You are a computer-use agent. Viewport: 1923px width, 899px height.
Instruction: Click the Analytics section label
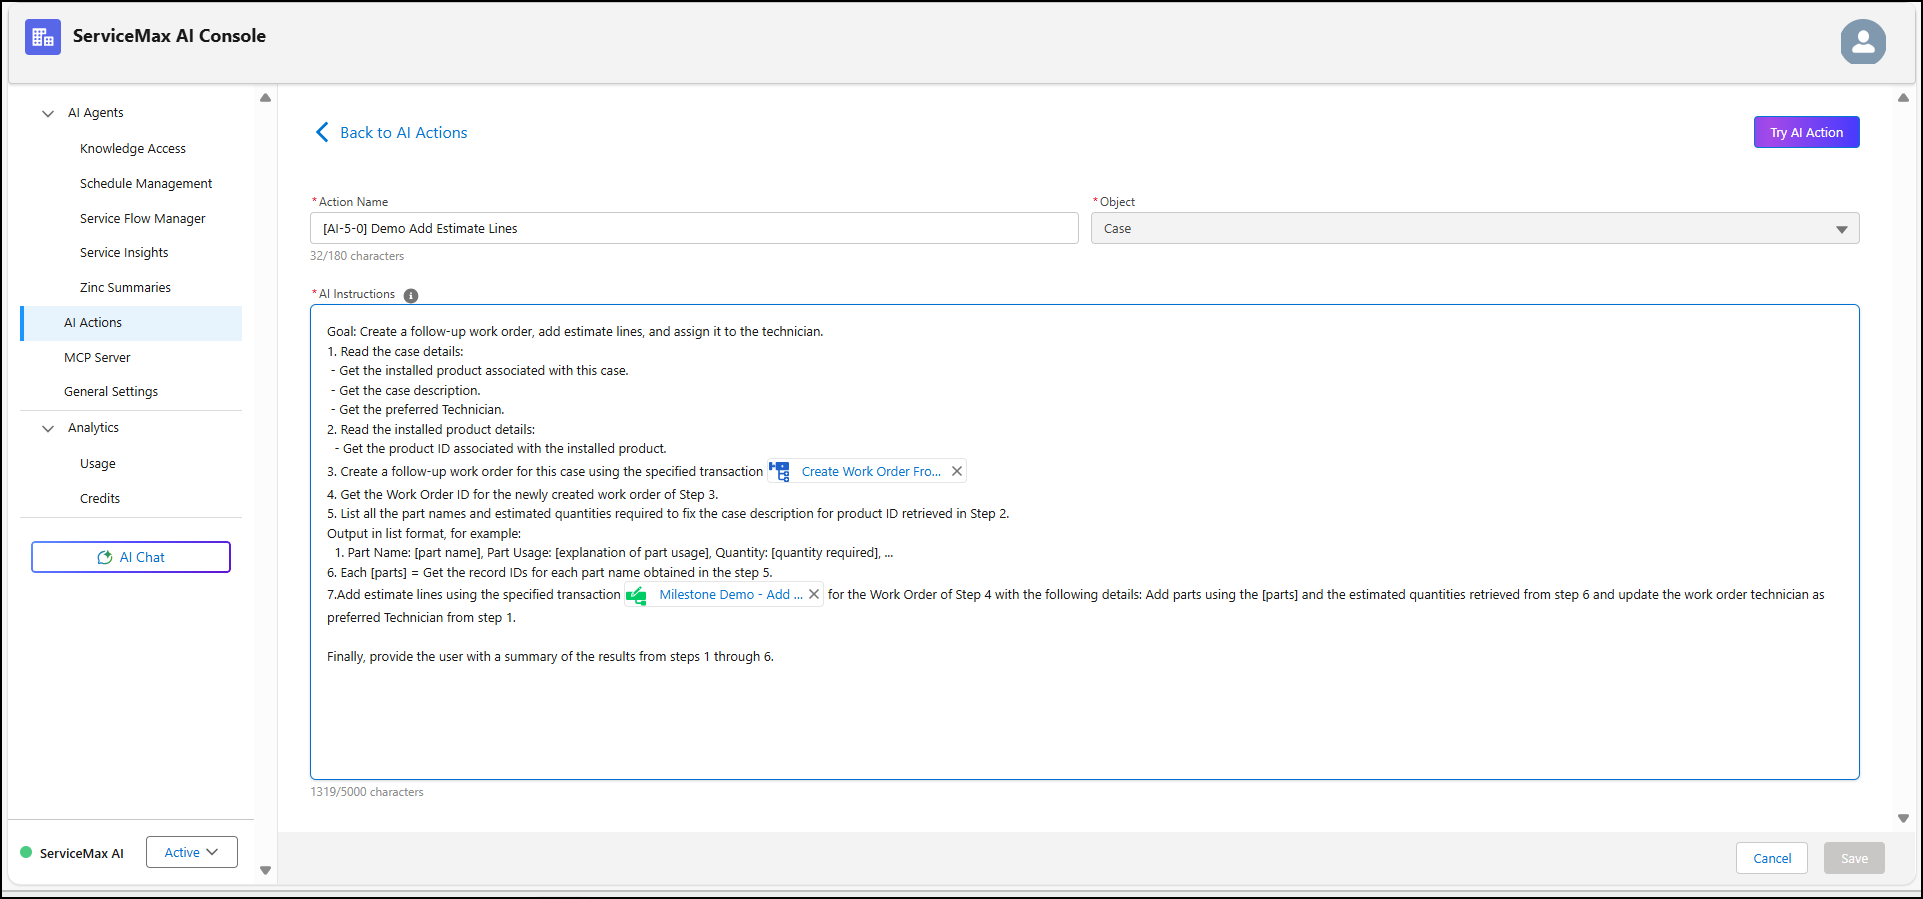93,428
